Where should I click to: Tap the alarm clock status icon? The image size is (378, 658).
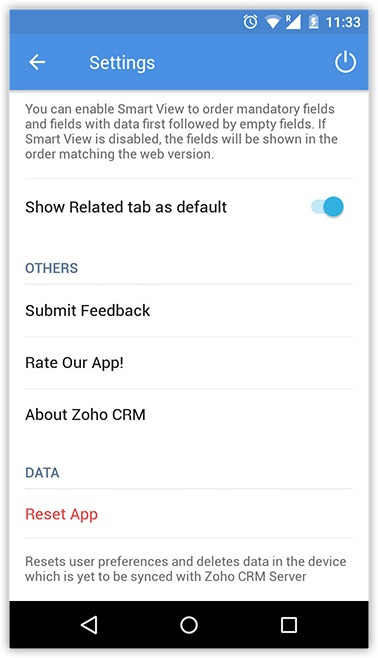coord(250,21)
